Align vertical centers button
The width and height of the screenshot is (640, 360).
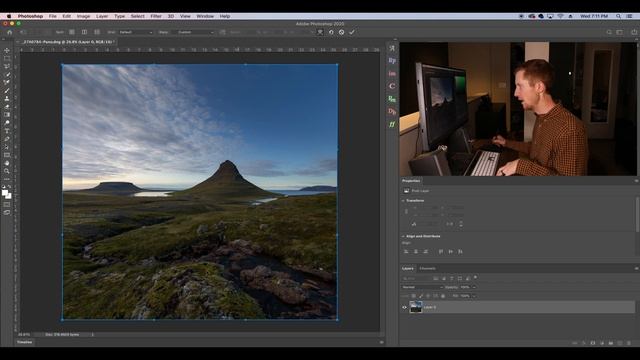[x=451, y=252]
